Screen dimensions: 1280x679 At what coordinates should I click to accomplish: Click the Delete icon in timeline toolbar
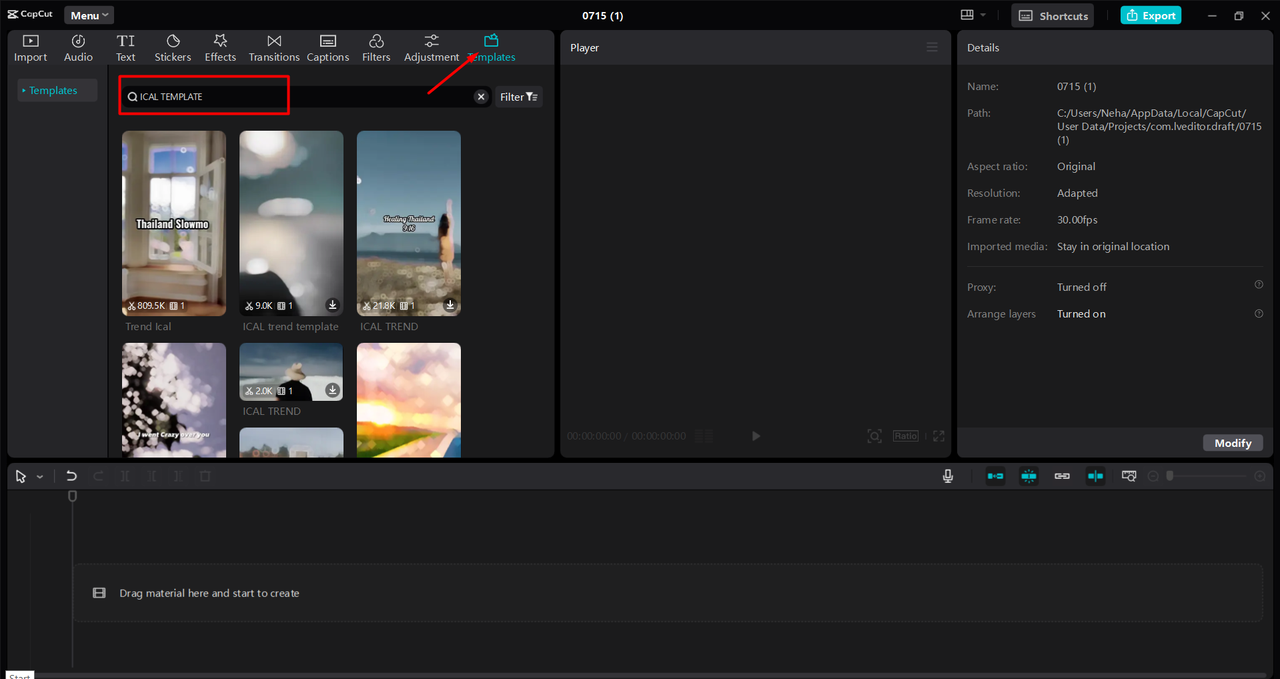coord(205,476)
